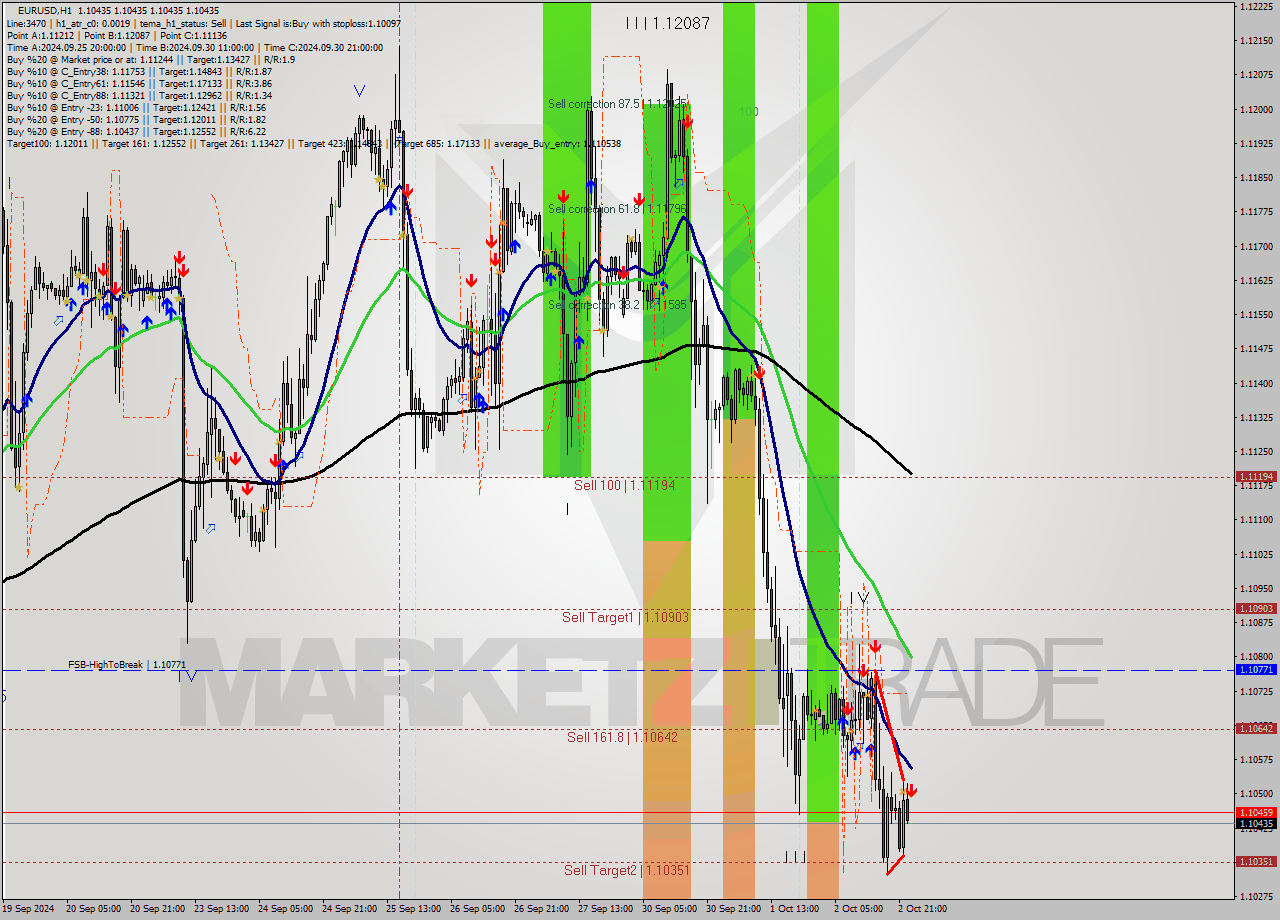This screenshot has width=1280, height=920.
Task: Click the '26 Sep 21:00' time axis label
Action: [x=542, y=909]
